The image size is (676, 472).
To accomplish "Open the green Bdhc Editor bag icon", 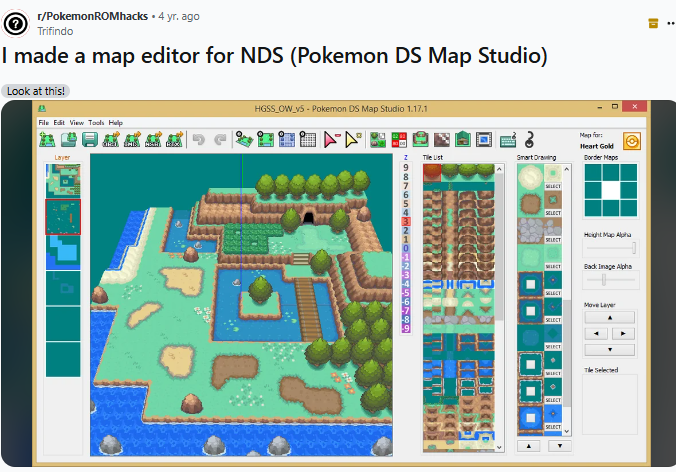I will click(420, 140).
